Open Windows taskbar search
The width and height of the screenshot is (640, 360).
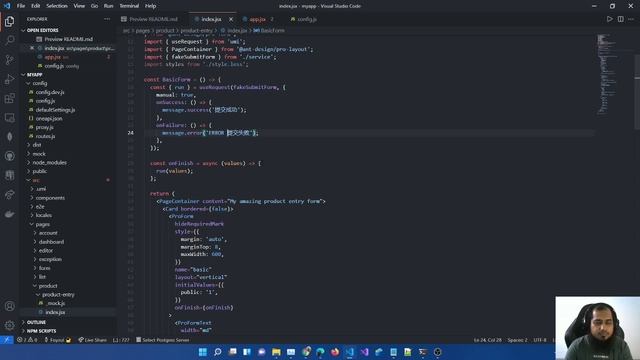(x=218, y=352)
